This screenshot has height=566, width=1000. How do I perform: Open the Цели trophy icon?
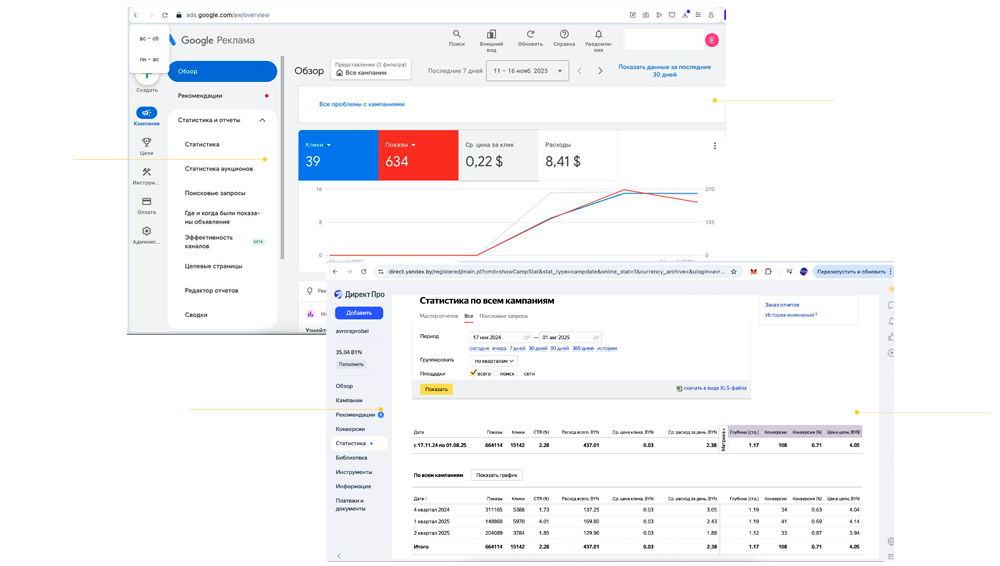click(x=146, y=143)
